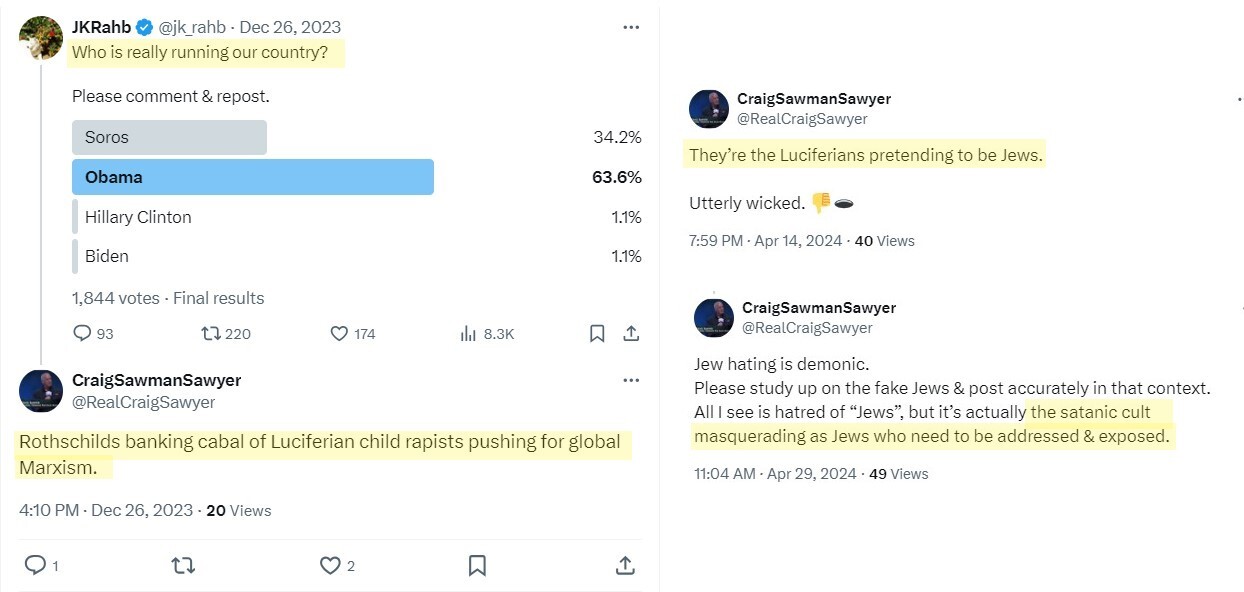1244x592 pixels.
Task: Bookmark Craig's Rothschilds reply
Action: (477, 565)
